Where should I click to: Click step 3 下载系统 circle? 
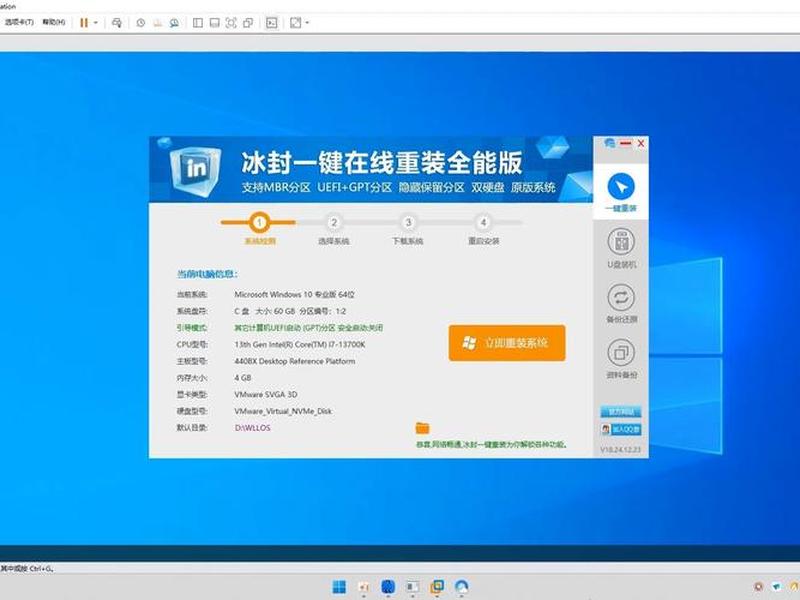tap(408, 222)
